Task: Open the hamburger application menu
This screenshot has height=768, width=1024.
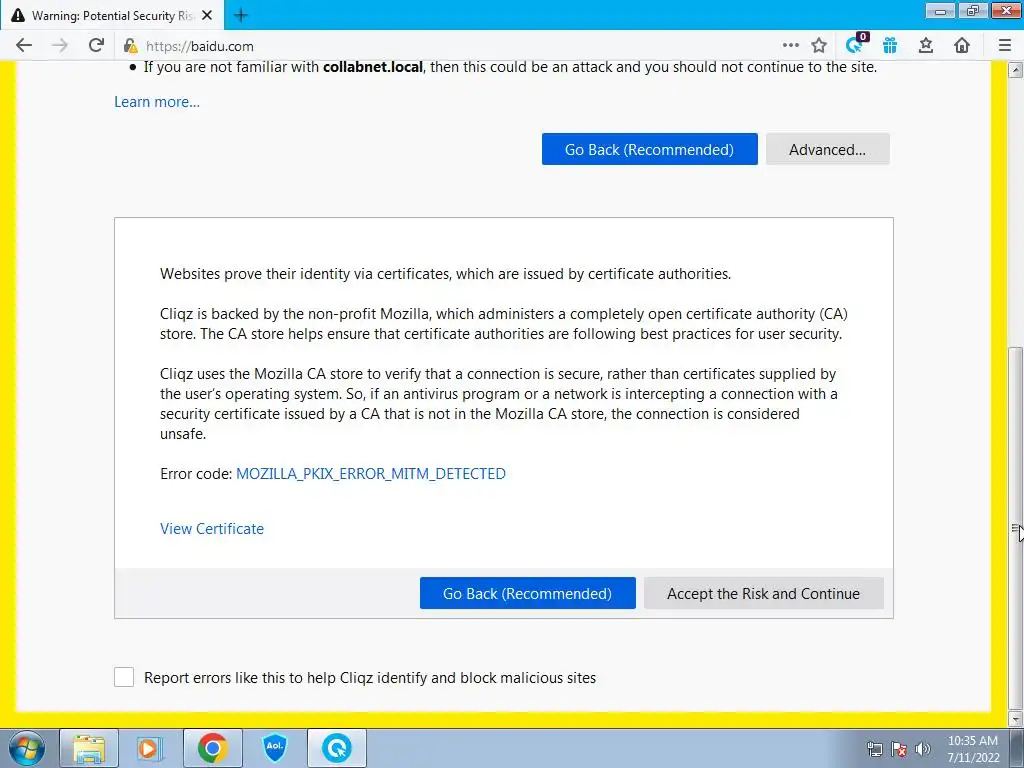Action: click(x=1004, y=45)
